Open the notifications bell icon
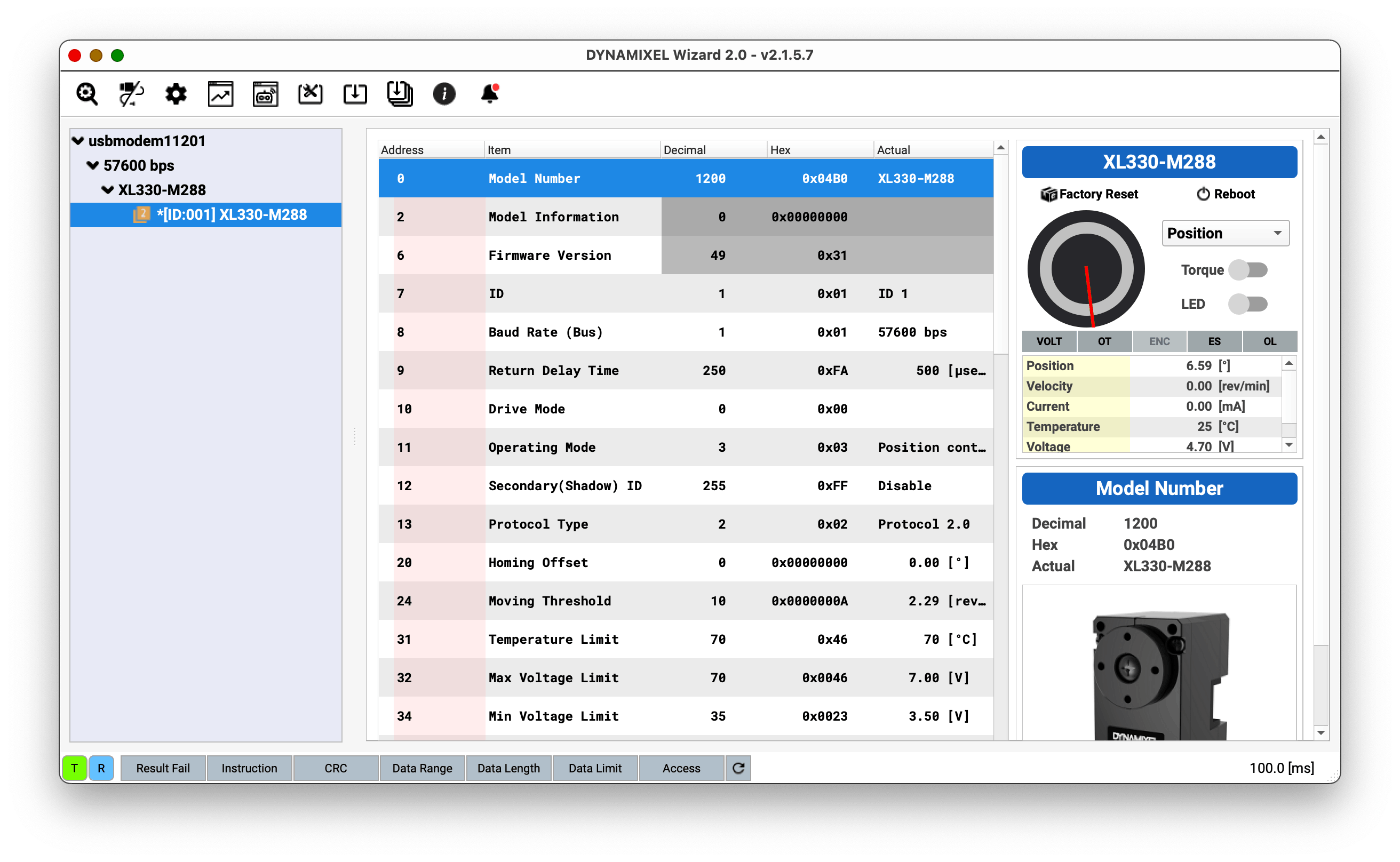Image resolution: width=1400 pixels, height=862 pixels. tap(489, 94)
